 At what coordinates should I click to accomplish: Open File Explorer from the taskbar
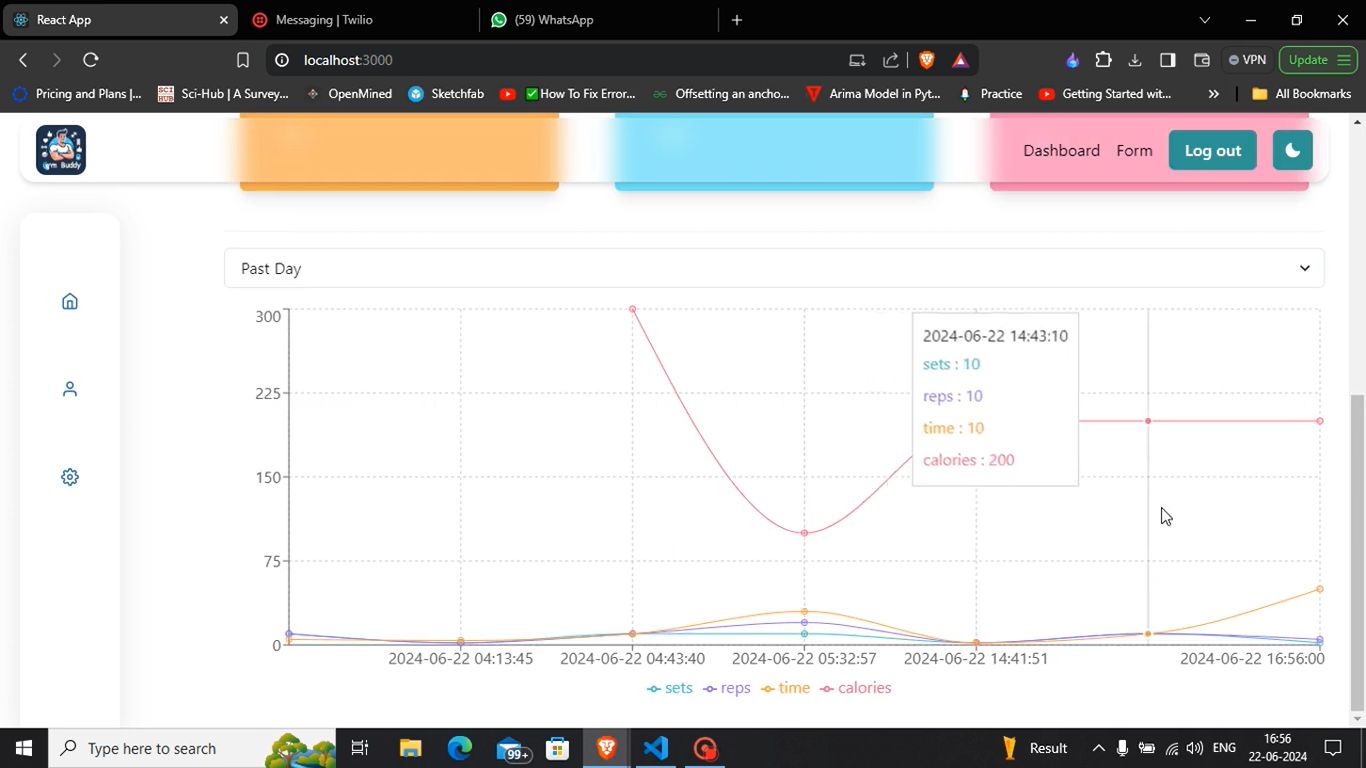pyautogui.click(x=410, y=748)
